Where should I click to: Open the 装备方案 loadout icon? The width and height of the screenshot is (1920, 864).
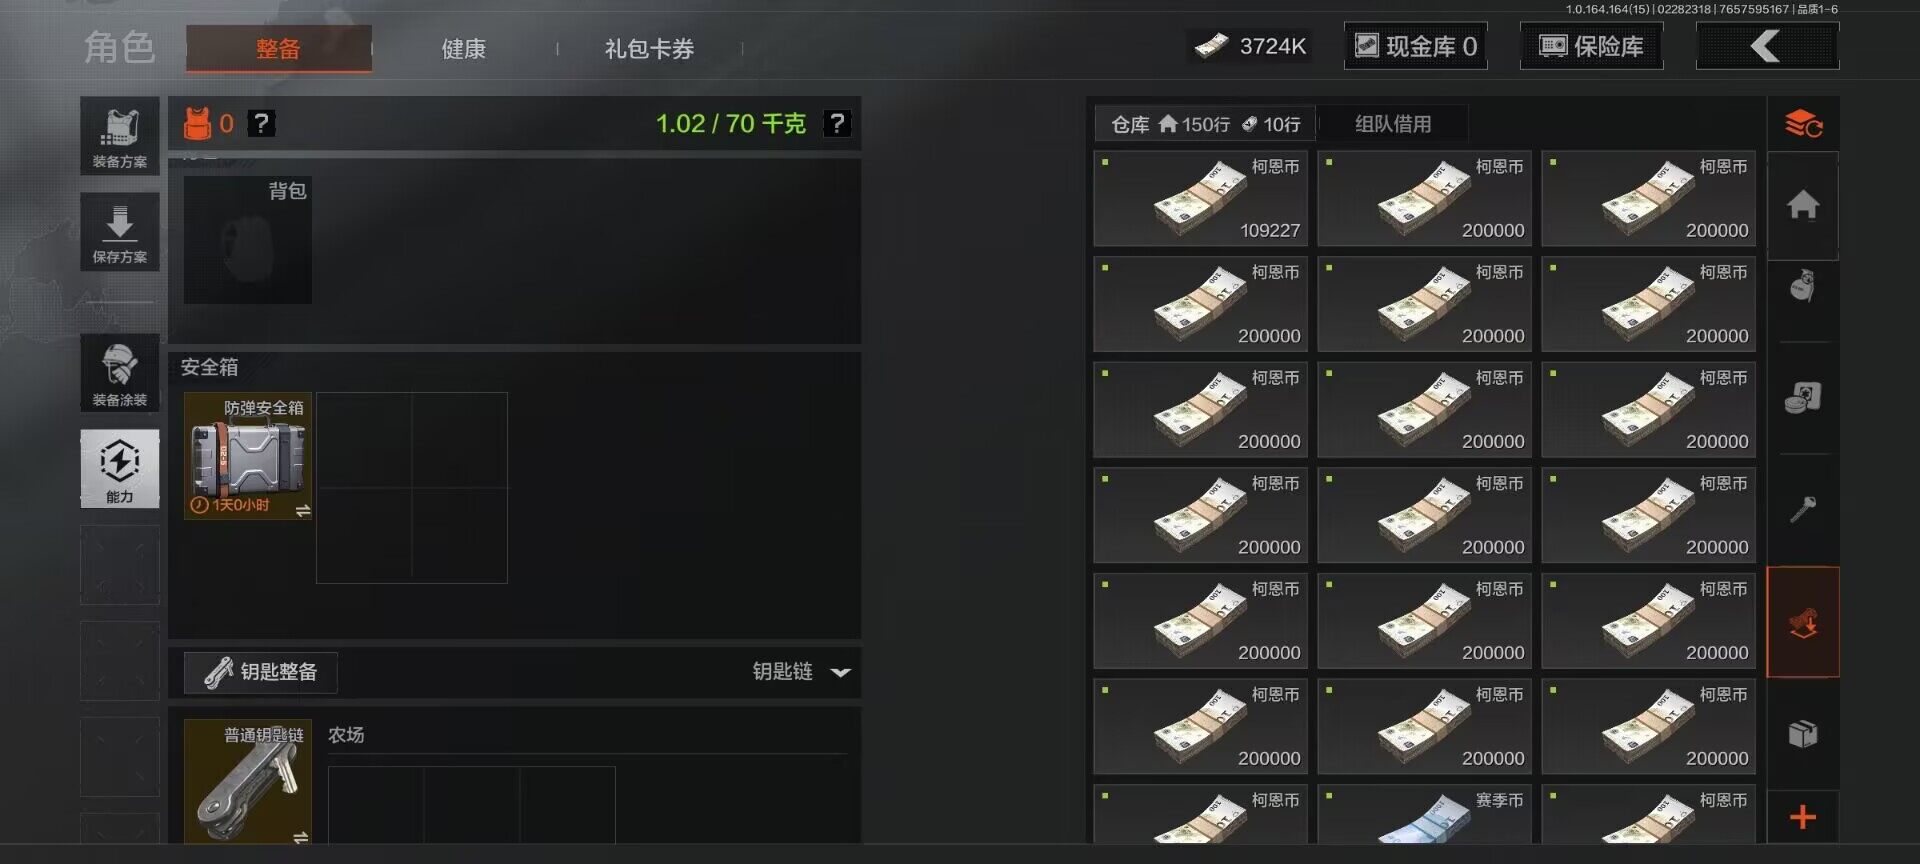[120, 135]
